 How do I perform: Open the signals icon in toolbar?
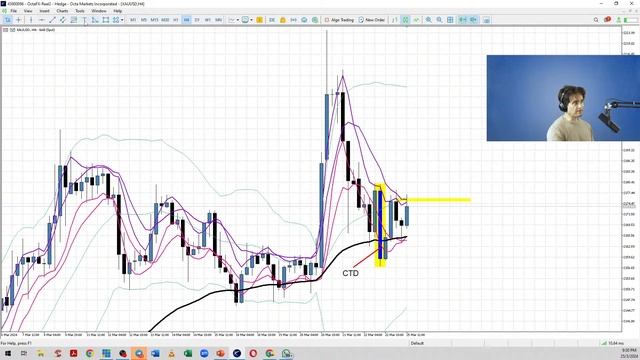pyautogui.click(x=293, y=20)
